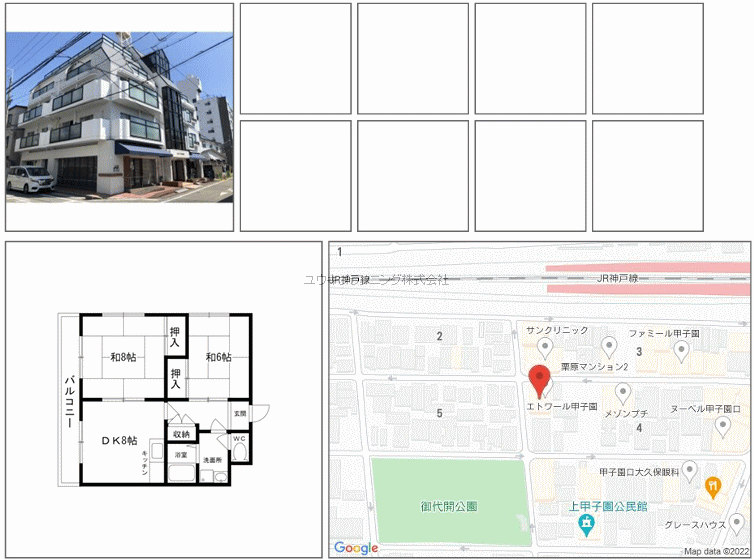This screenshot has height=560, width=754.
Task: Select the サンクリニック map pin
Action: pyautogui.click(x=545, y=347)
